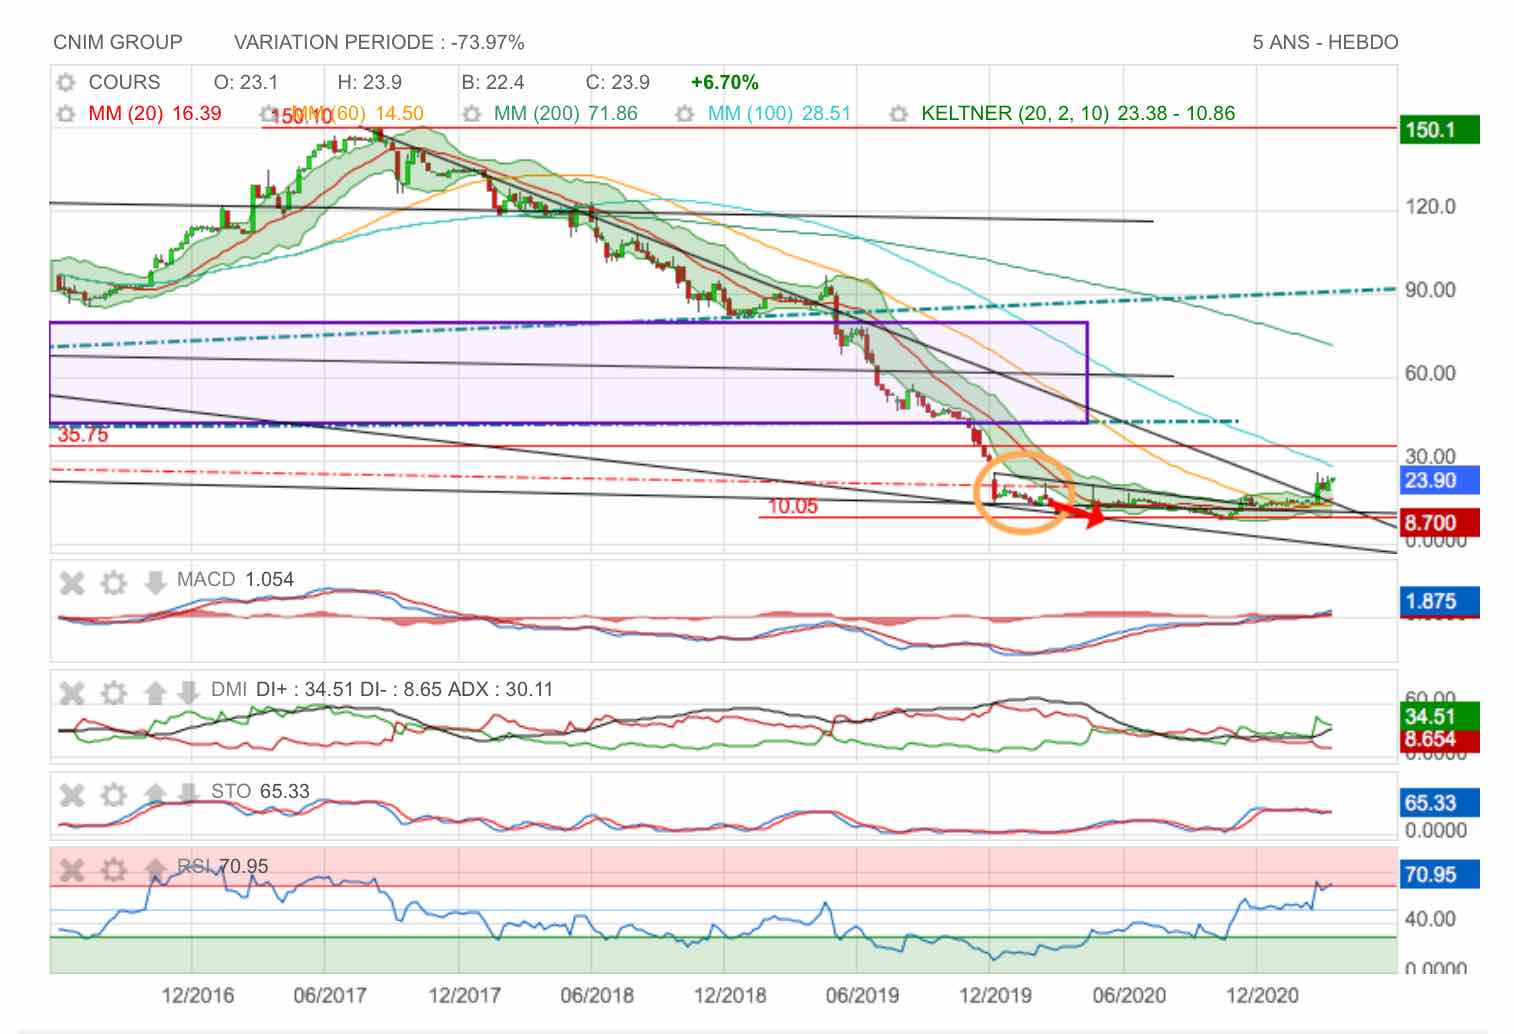This screenshot has height=1034, width=1514.
Task: Click the 06/2017 date on time axis
Action: 330,995
